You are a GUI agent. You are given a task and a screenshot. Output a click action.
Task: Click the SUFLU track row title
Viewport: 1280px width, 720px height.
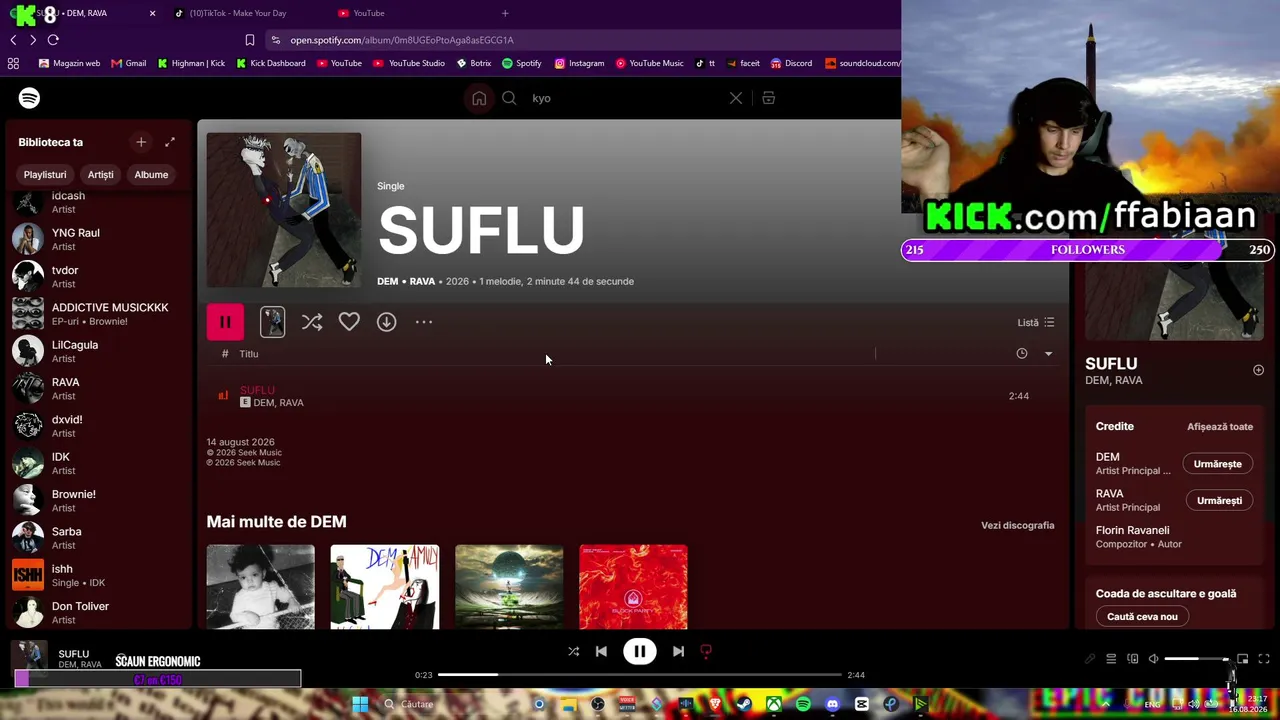point(257,390)
